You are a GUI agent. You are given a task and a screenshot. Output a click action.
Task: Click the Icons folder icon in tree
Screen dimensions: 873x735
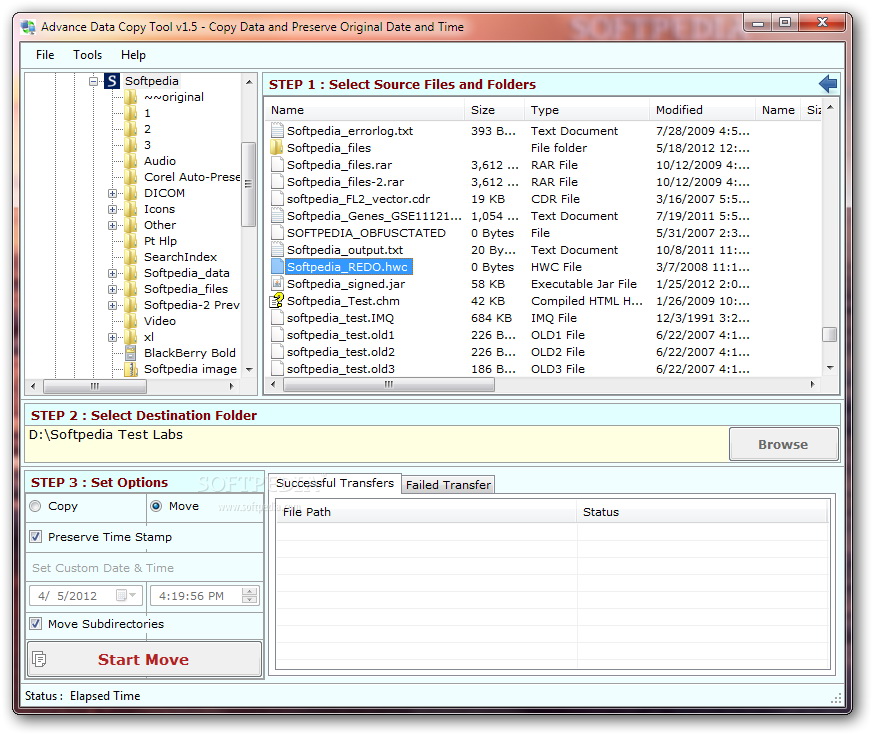tap(131, 209)
